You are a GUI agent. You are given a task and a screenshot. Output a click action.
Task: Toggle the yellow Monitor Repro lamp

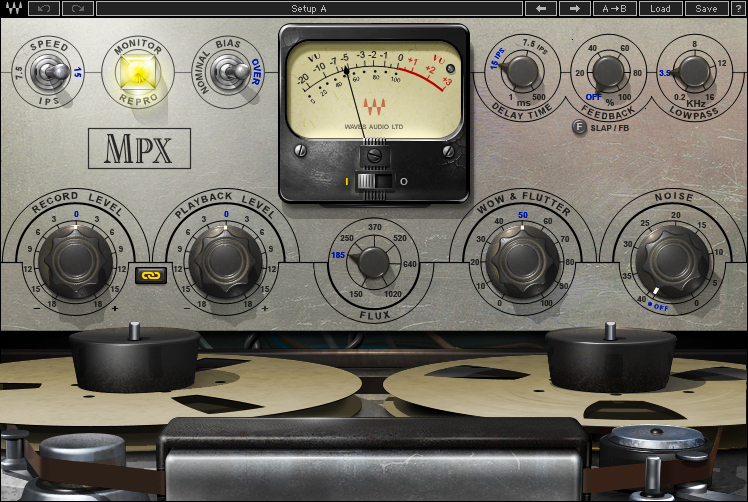pos(138,72)
